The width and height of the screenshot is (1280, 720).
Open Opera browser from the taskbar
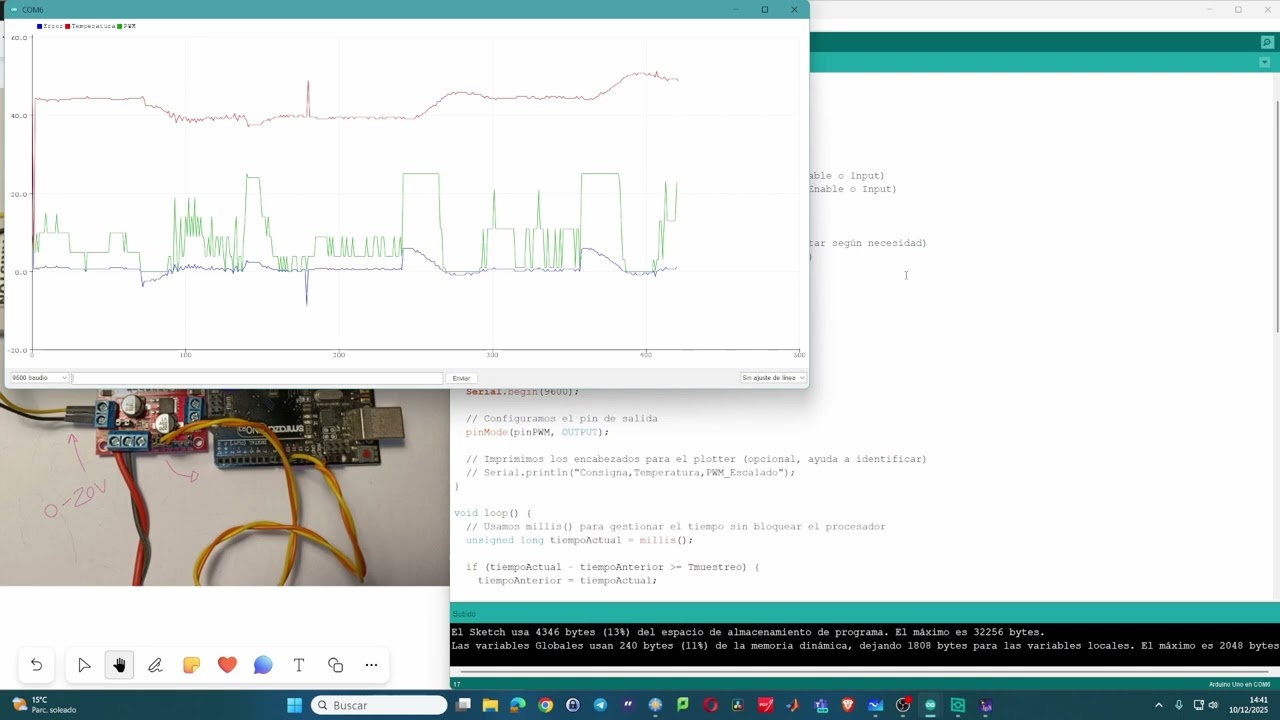710,705
